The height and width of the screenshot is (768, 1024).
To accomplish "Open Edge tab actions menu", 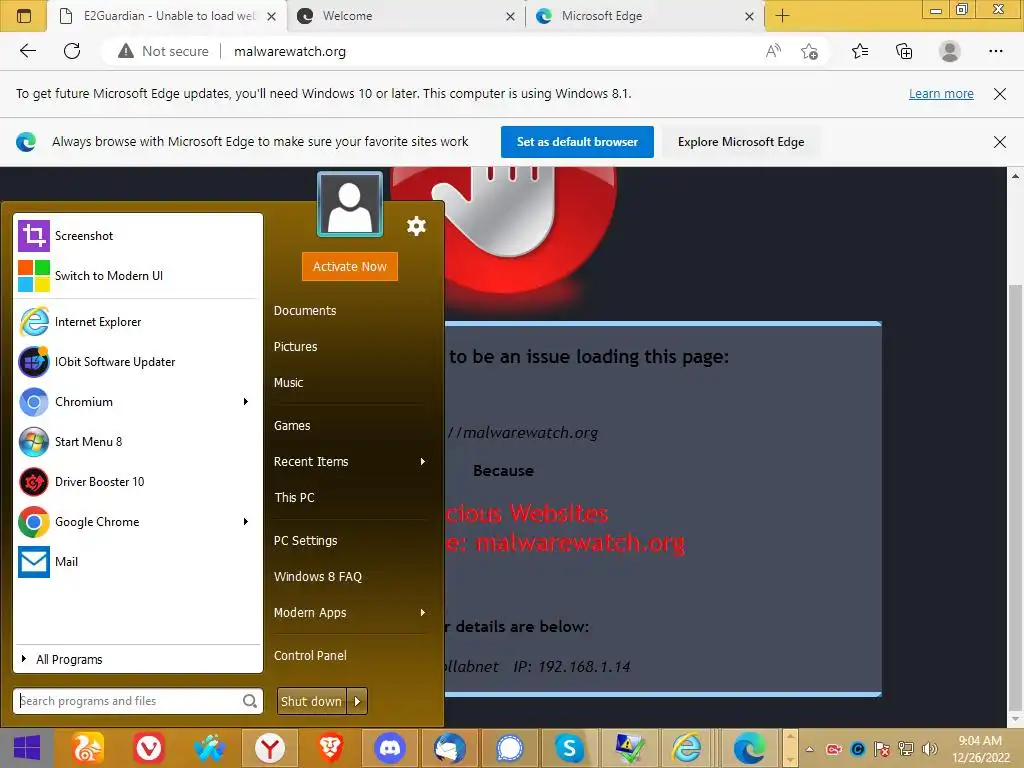I will [x=24, y=16].
